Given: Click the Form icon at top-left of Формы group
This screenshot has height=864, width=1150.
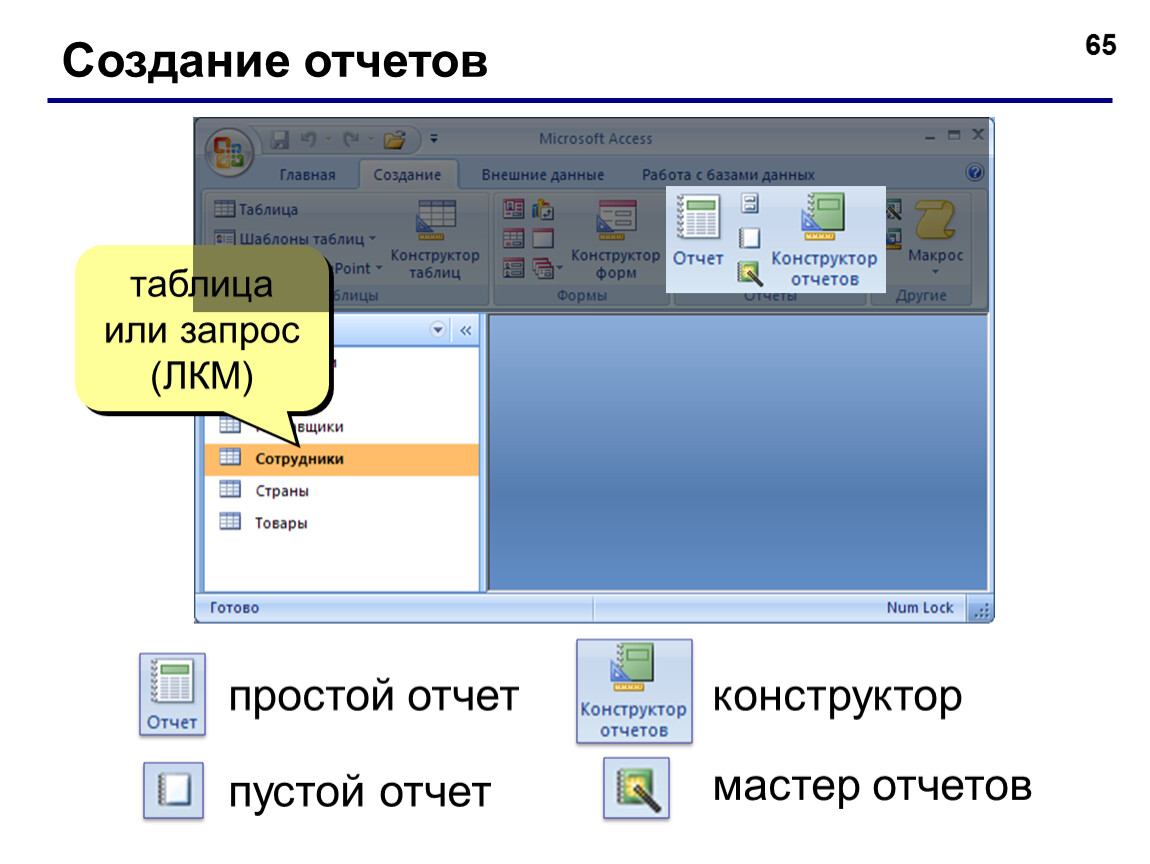Looking at the screenshot, I should (513, 210).
